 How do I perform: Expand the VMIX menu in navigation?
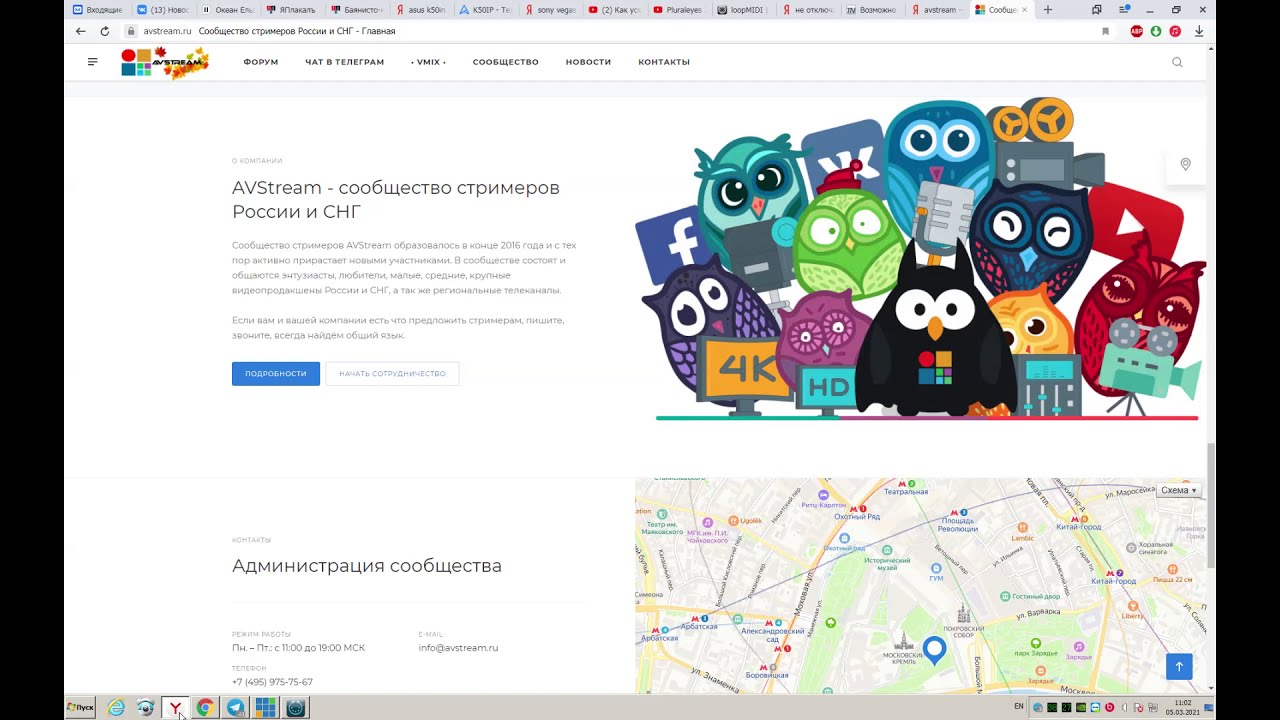pyautogui.click(x=428, y=62)
